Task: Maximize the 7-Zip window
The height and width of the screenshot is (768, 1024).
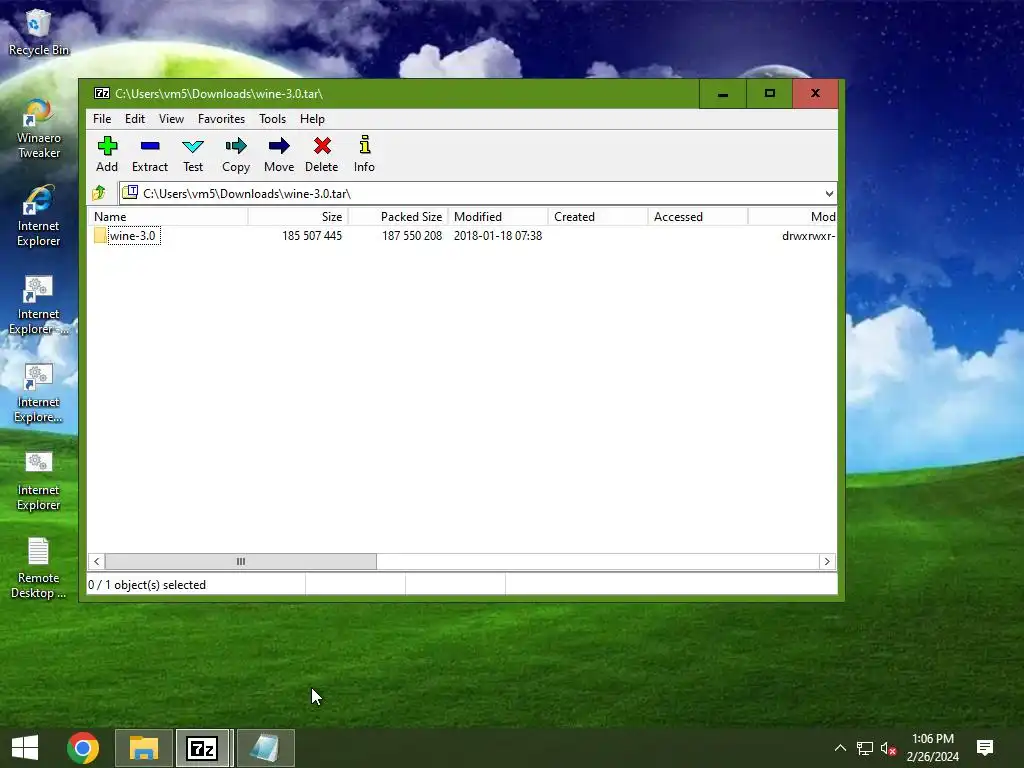Action: coord(769,94)
